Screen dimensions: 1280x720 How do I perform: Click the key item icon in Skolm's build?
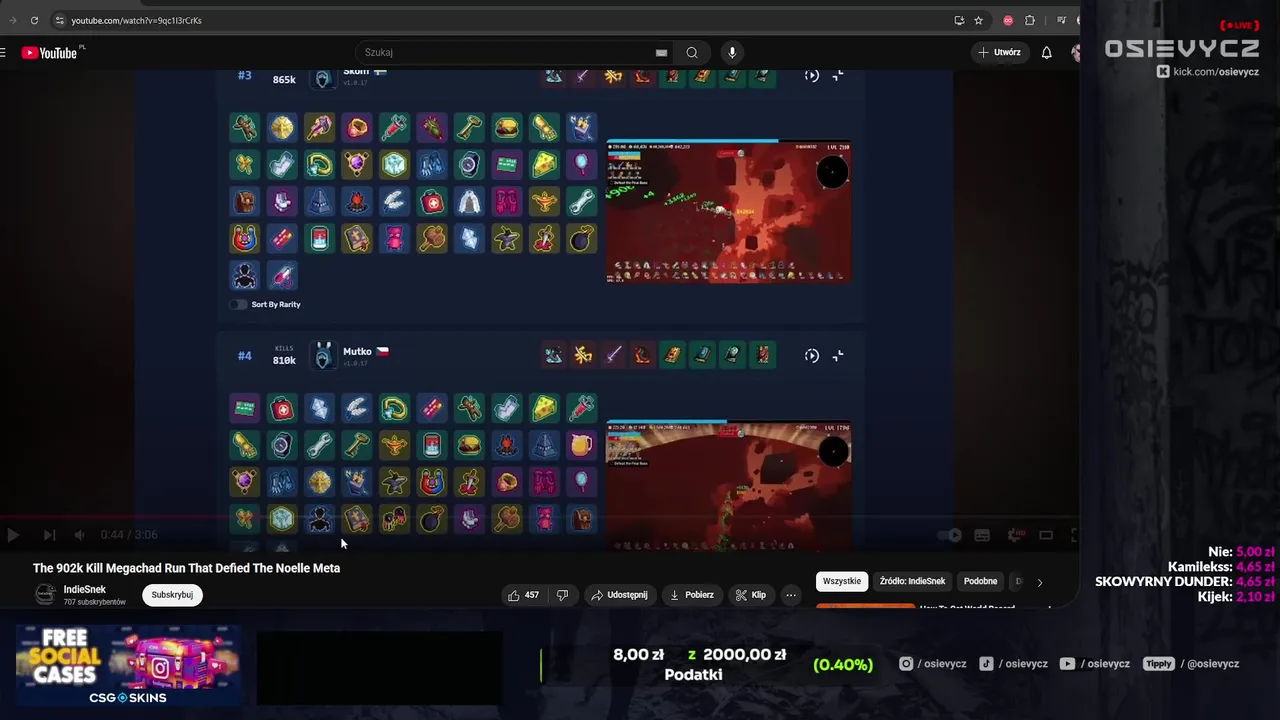coord(469,127)
